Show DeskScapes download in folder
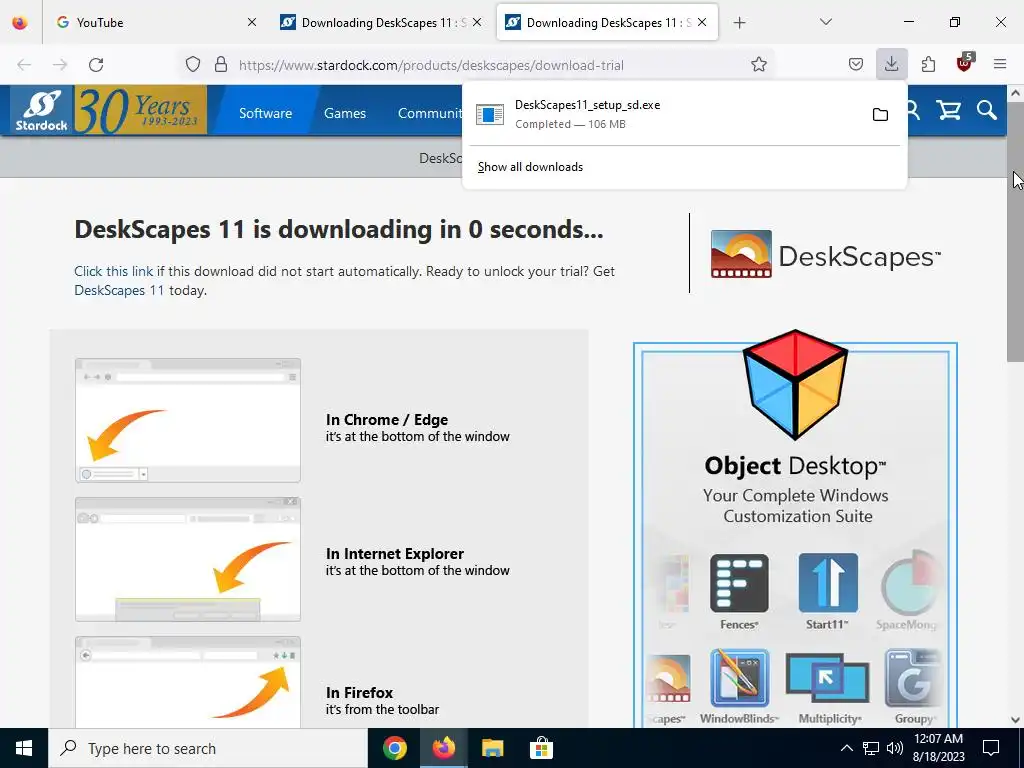This screenshot has width=1024, height=768. [880, 114]
